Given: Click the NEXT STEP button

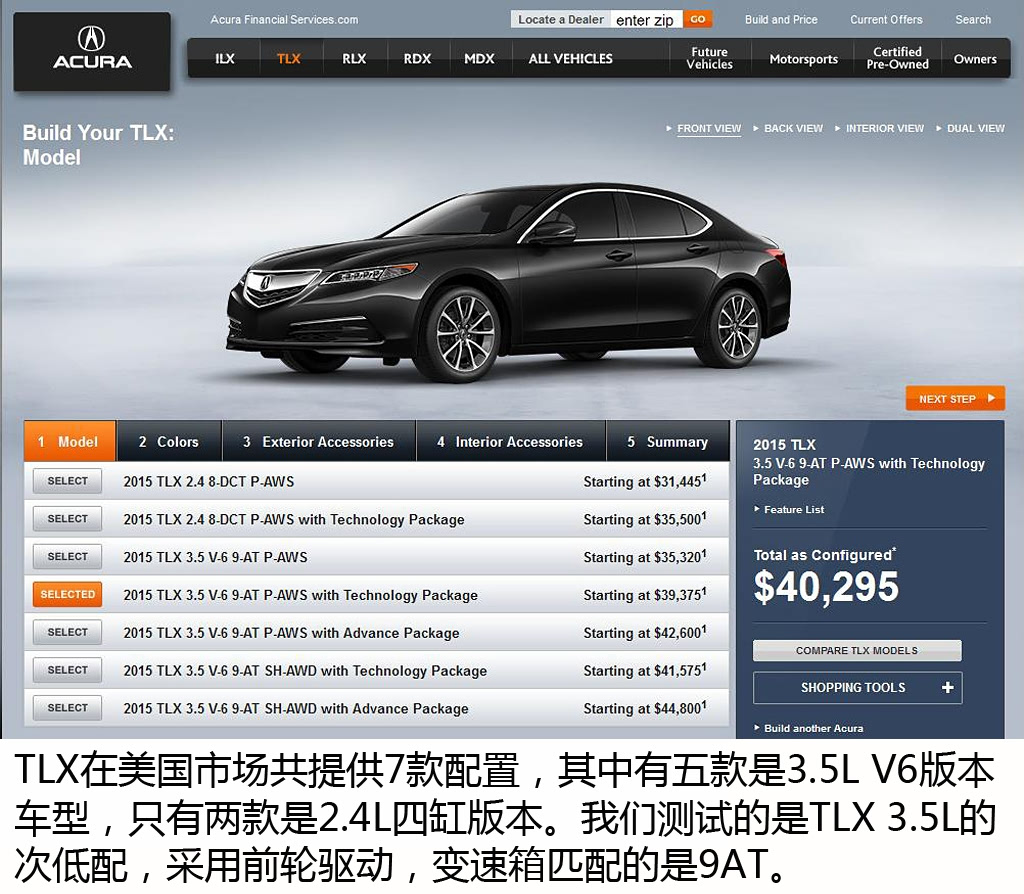Looking at the screenshot, I should [955, 398].
